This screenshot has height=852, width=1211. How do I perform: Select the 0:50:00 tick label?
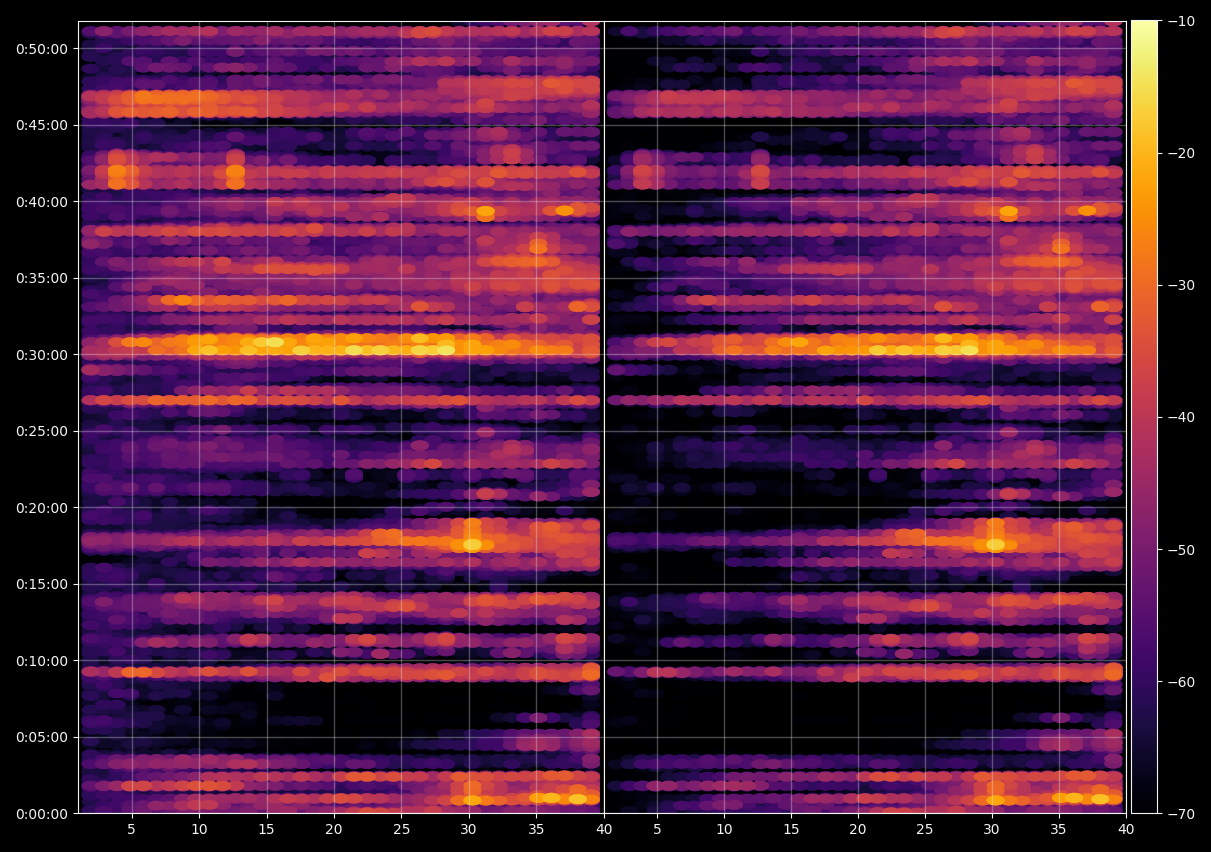point(42,49)
